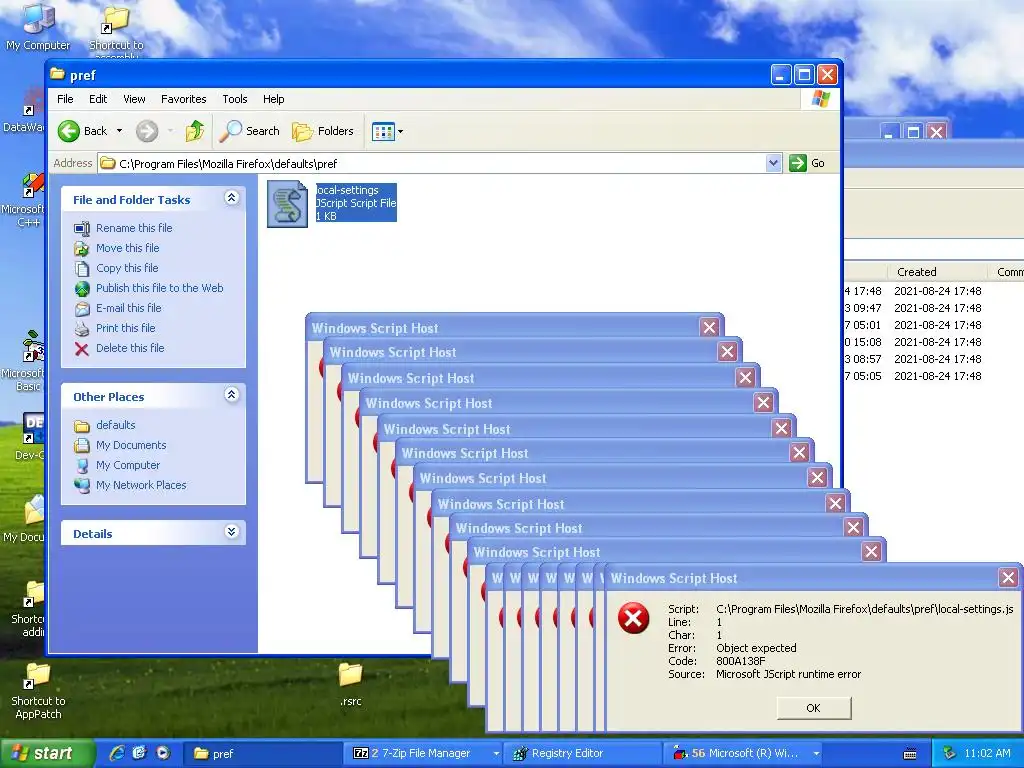The height and width of the screenshot is (768, 1024).
Task: Open My Network Places link
Action: coord(141,485)
